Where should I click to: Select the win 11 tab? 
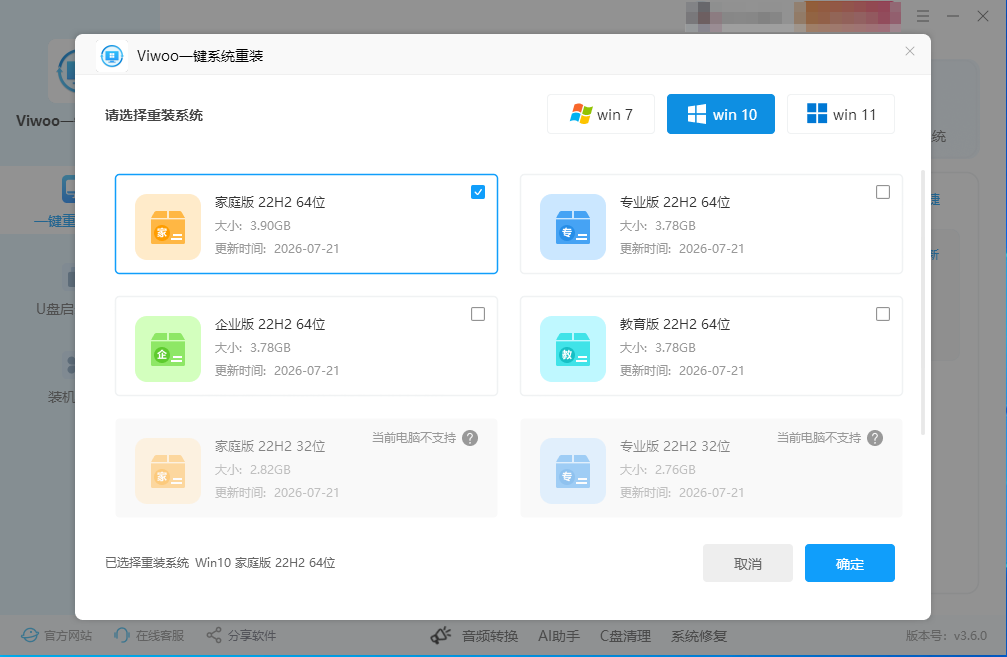coord(841,114)
